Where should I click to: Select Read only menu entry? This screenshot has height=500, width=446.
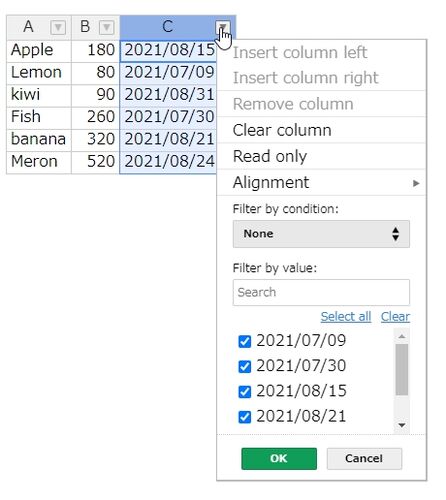(322, 156)
